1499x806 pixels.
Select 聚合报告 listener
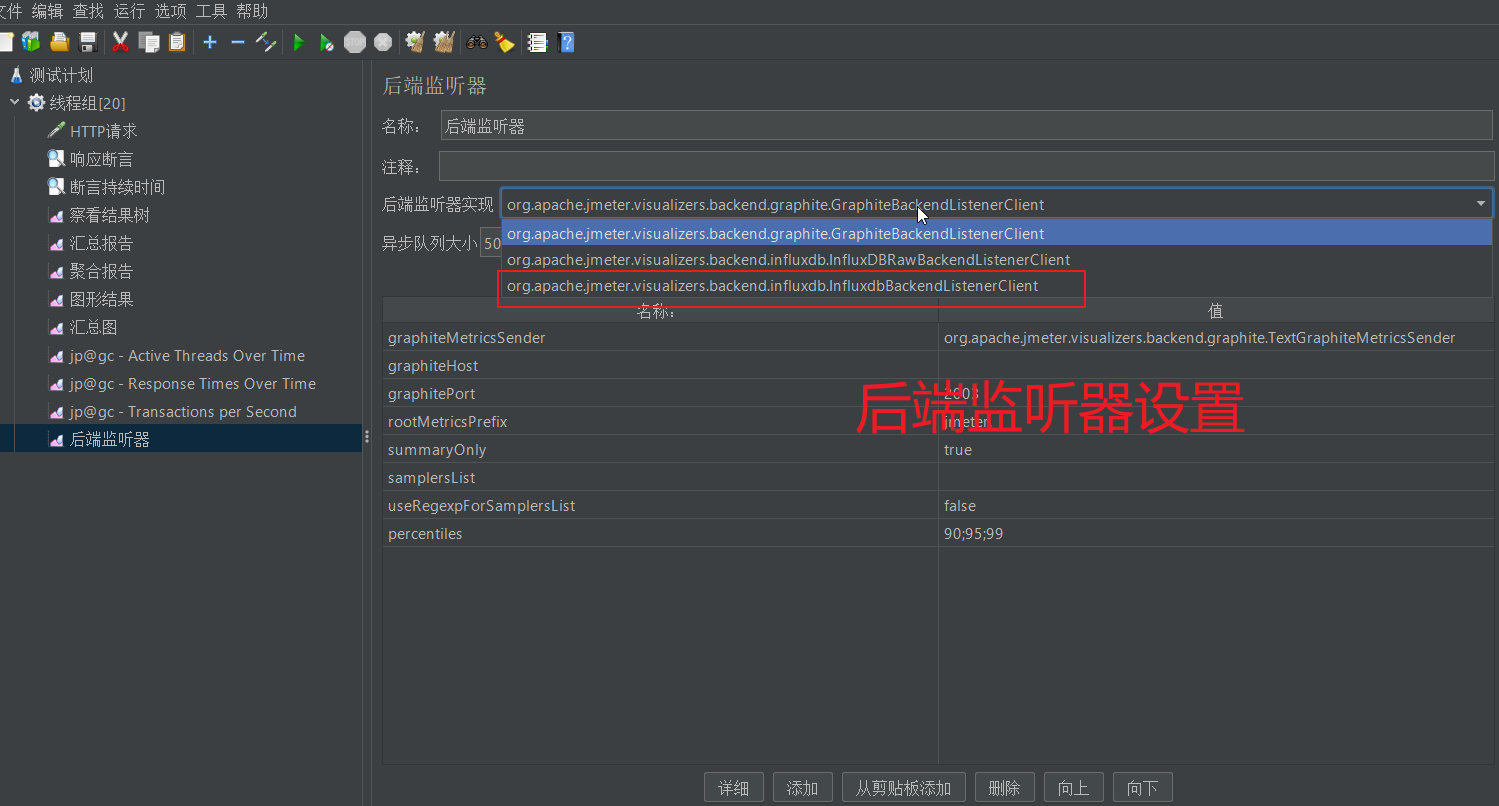tap(101, 271)
